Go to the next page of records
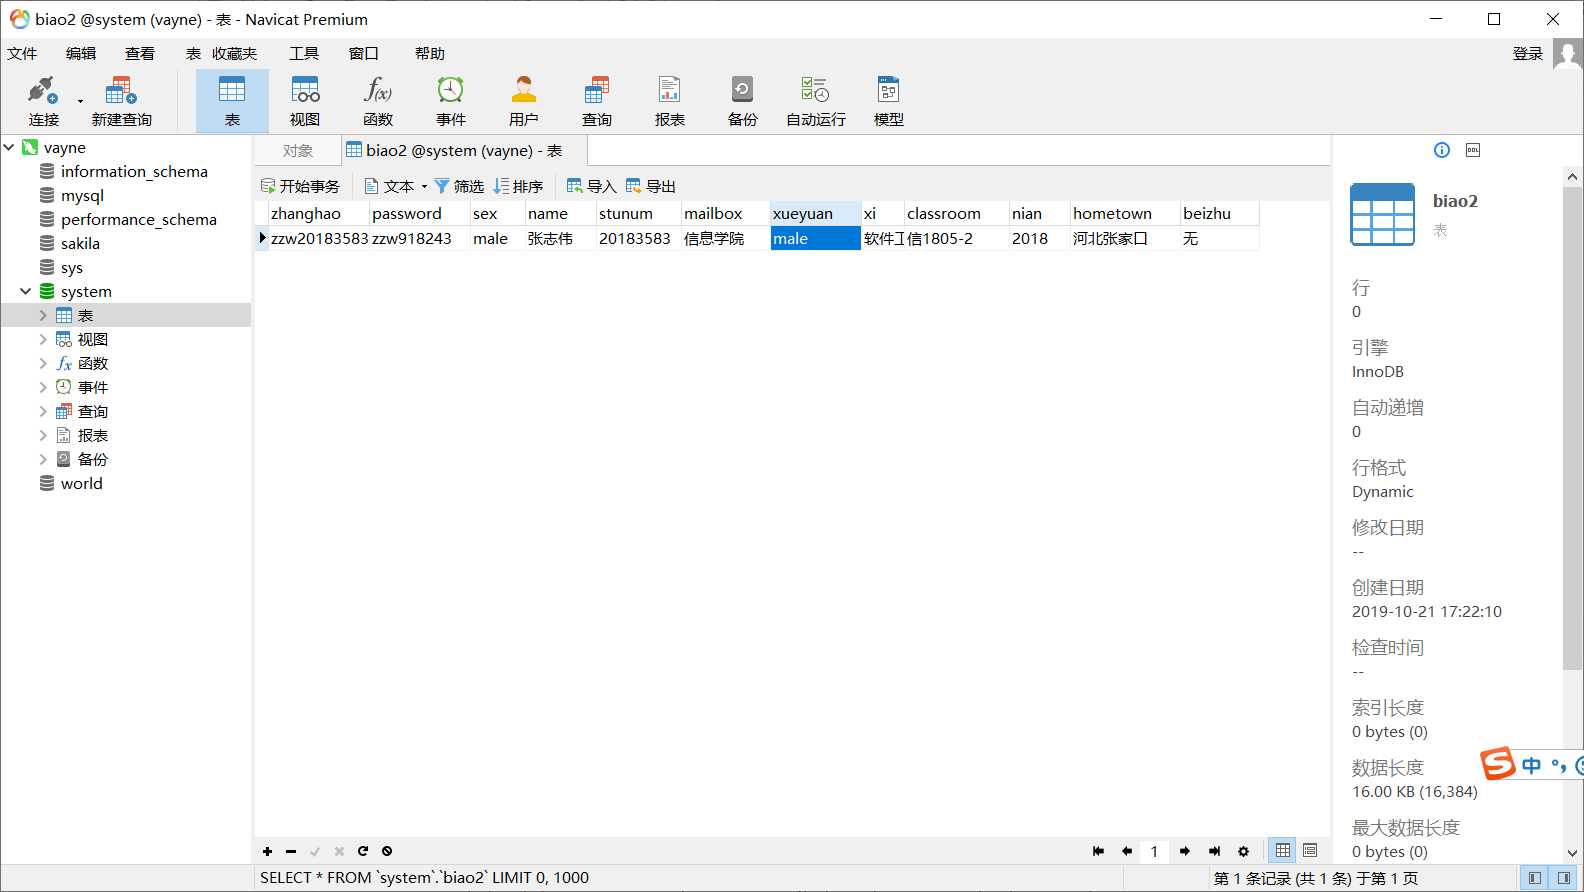This screenshot has height=892, width=1584. (1185, 851)
